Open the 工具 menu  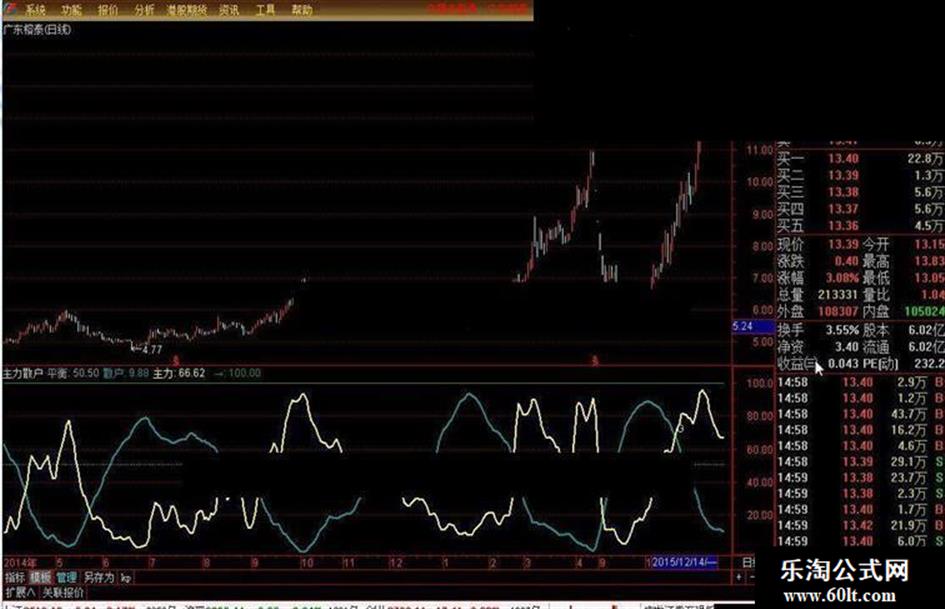tap(265, 10)
